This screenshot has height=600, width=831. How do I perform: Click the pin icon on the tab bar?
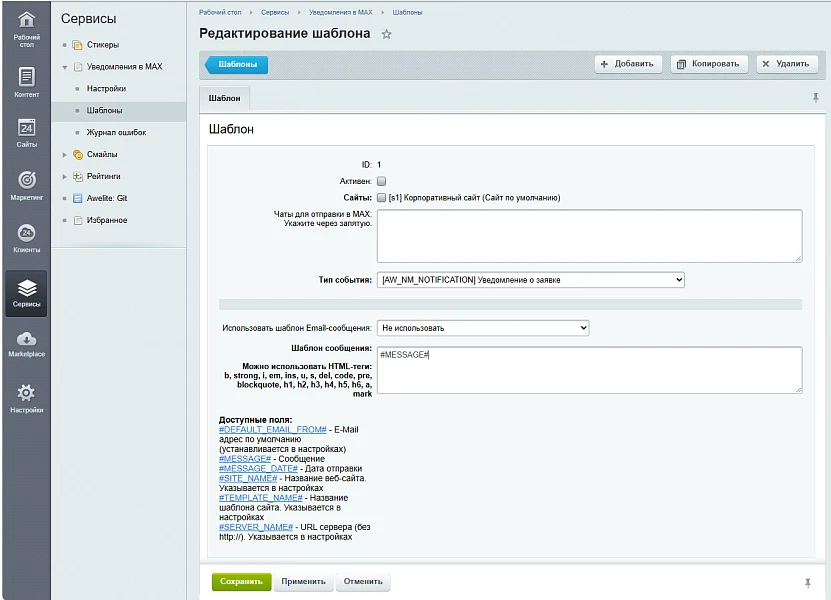click(816, 98)
